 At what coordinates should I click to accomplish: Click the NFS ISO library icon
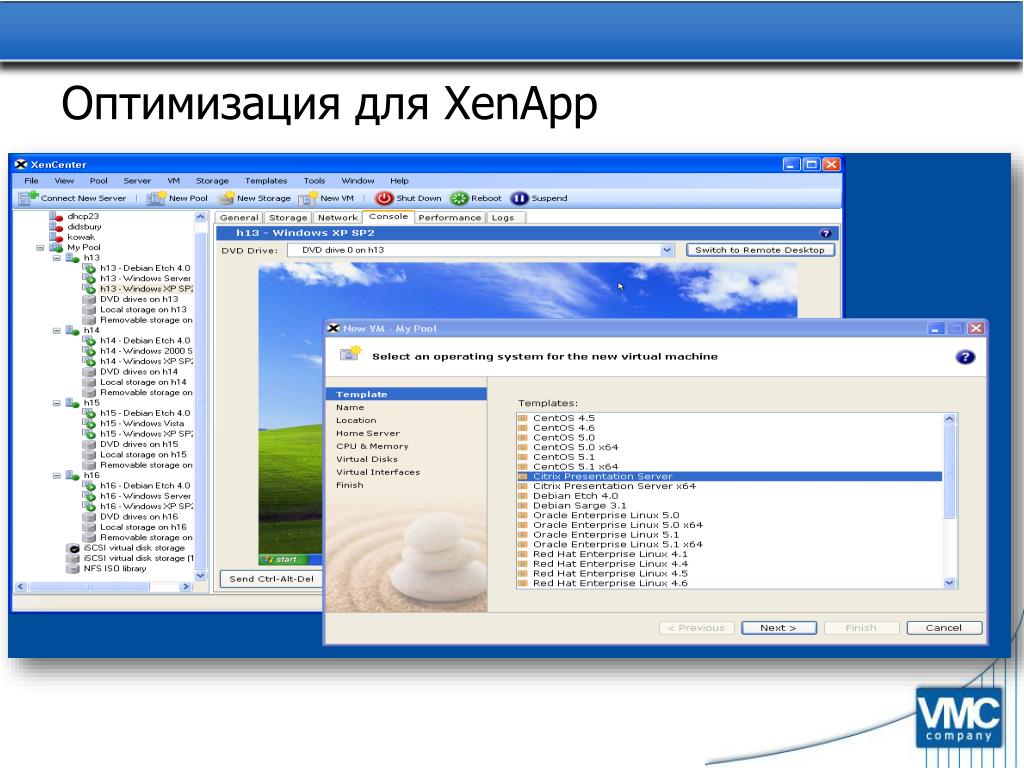73,569
